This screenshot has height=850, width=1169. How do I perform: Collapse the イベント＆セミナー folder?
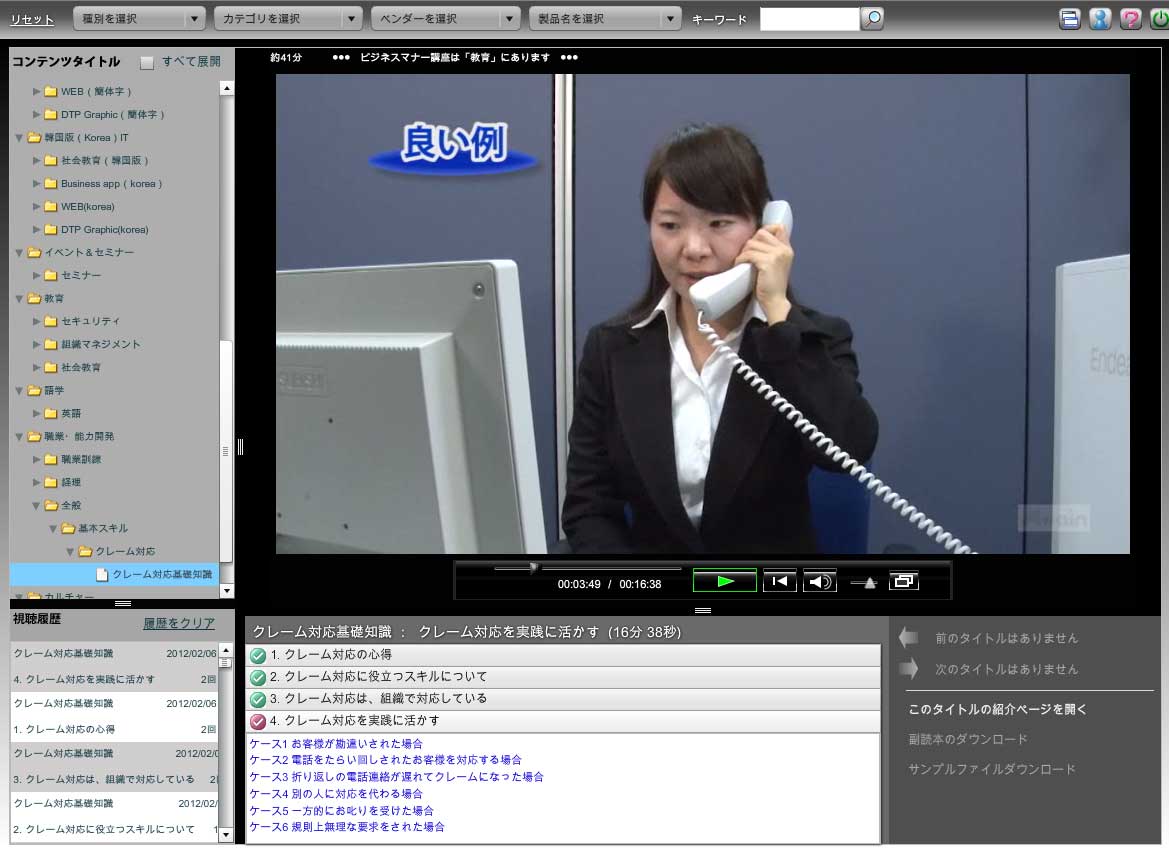[19, 253]
